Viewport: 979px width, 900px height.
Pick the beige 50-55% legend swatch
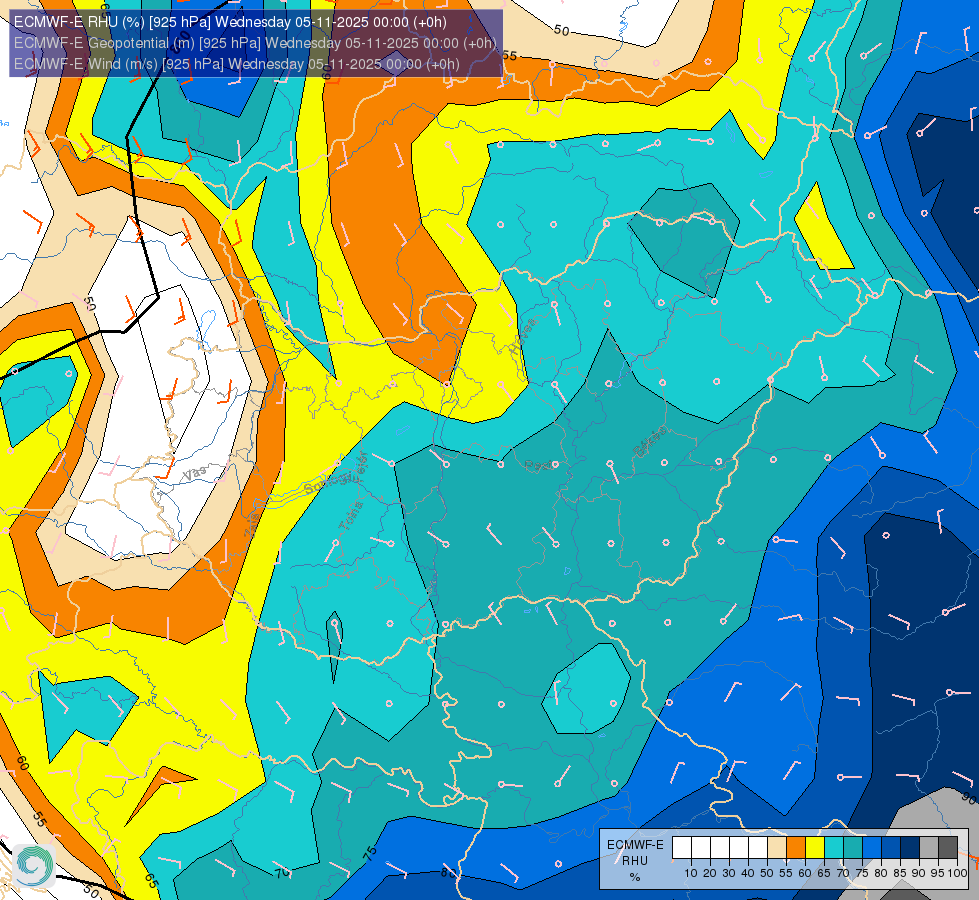pyautogui.click(x=777, y=848)
